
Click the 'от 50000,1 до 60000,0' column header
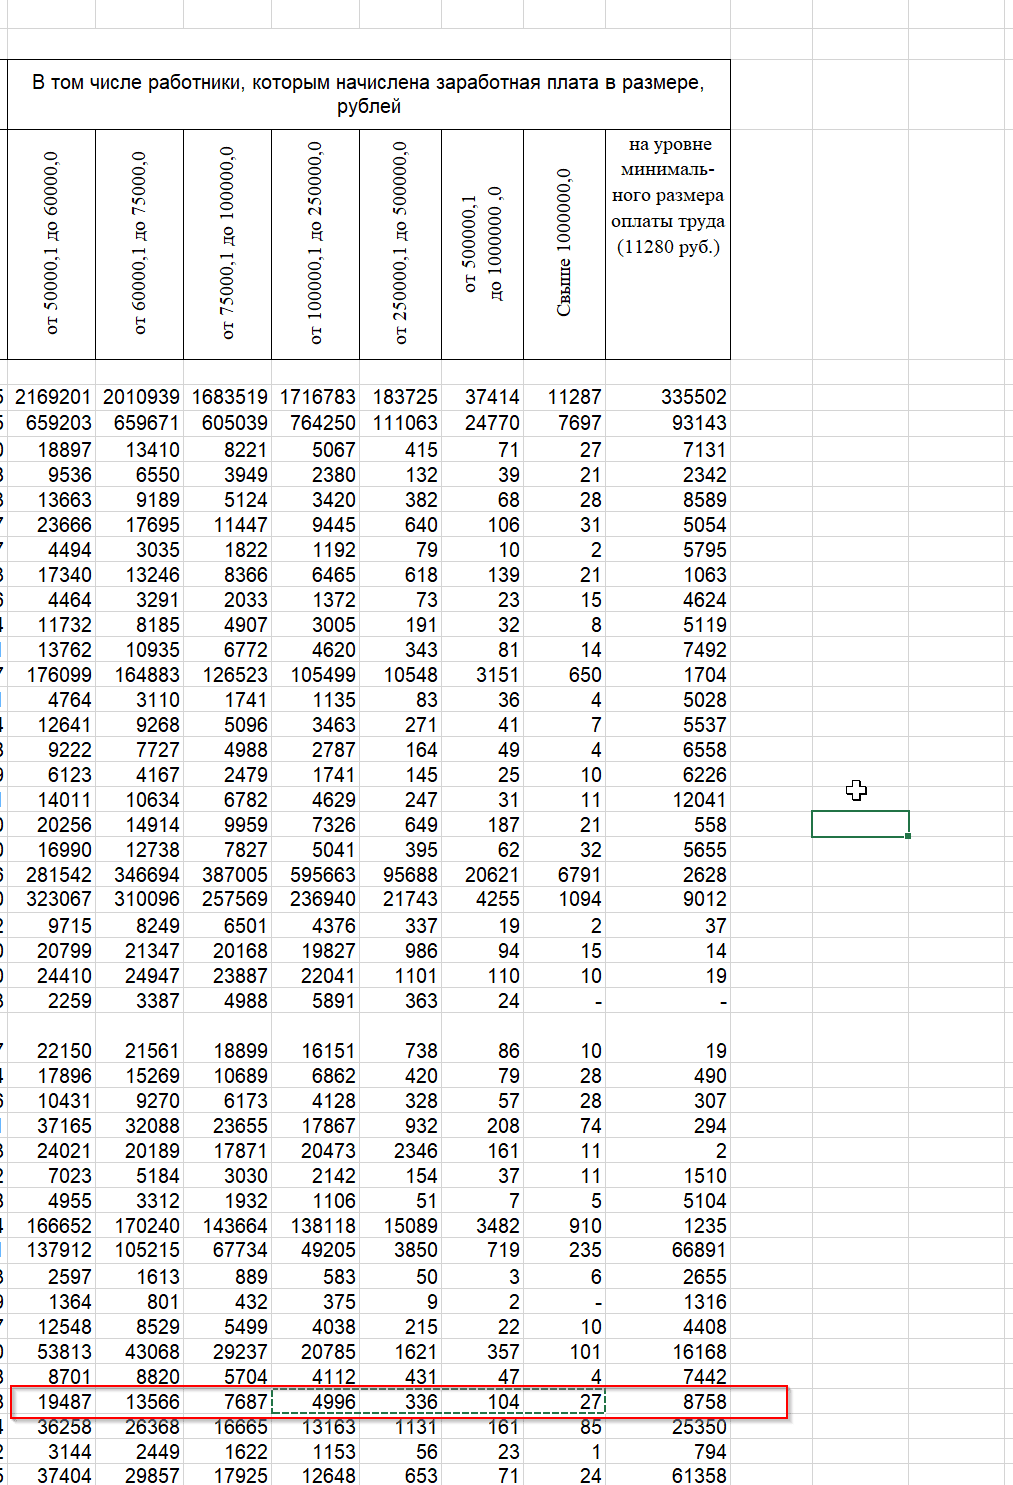[52, 244]
